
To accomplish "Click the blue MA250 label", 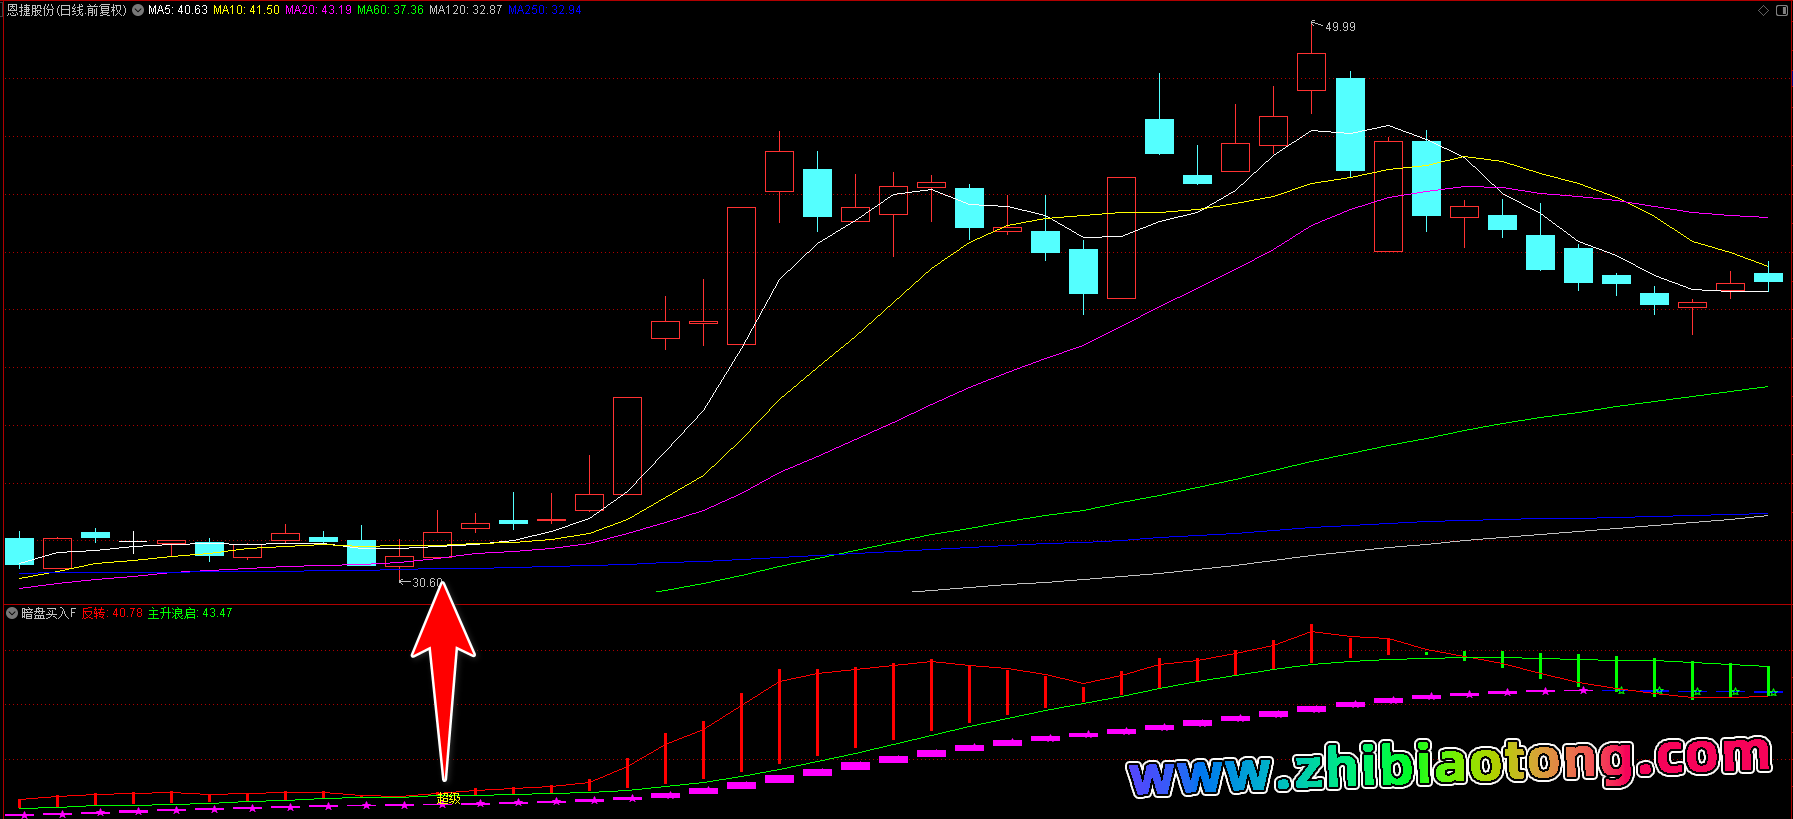I will tap(543, 10).
